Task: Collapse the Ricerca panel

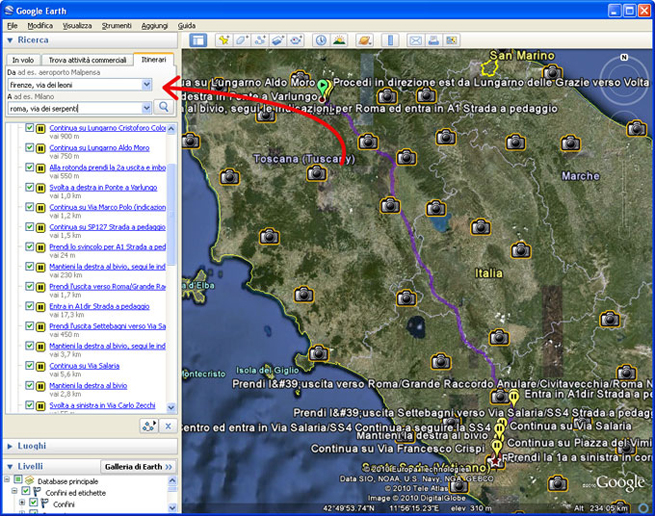Action: click(10, 41)
